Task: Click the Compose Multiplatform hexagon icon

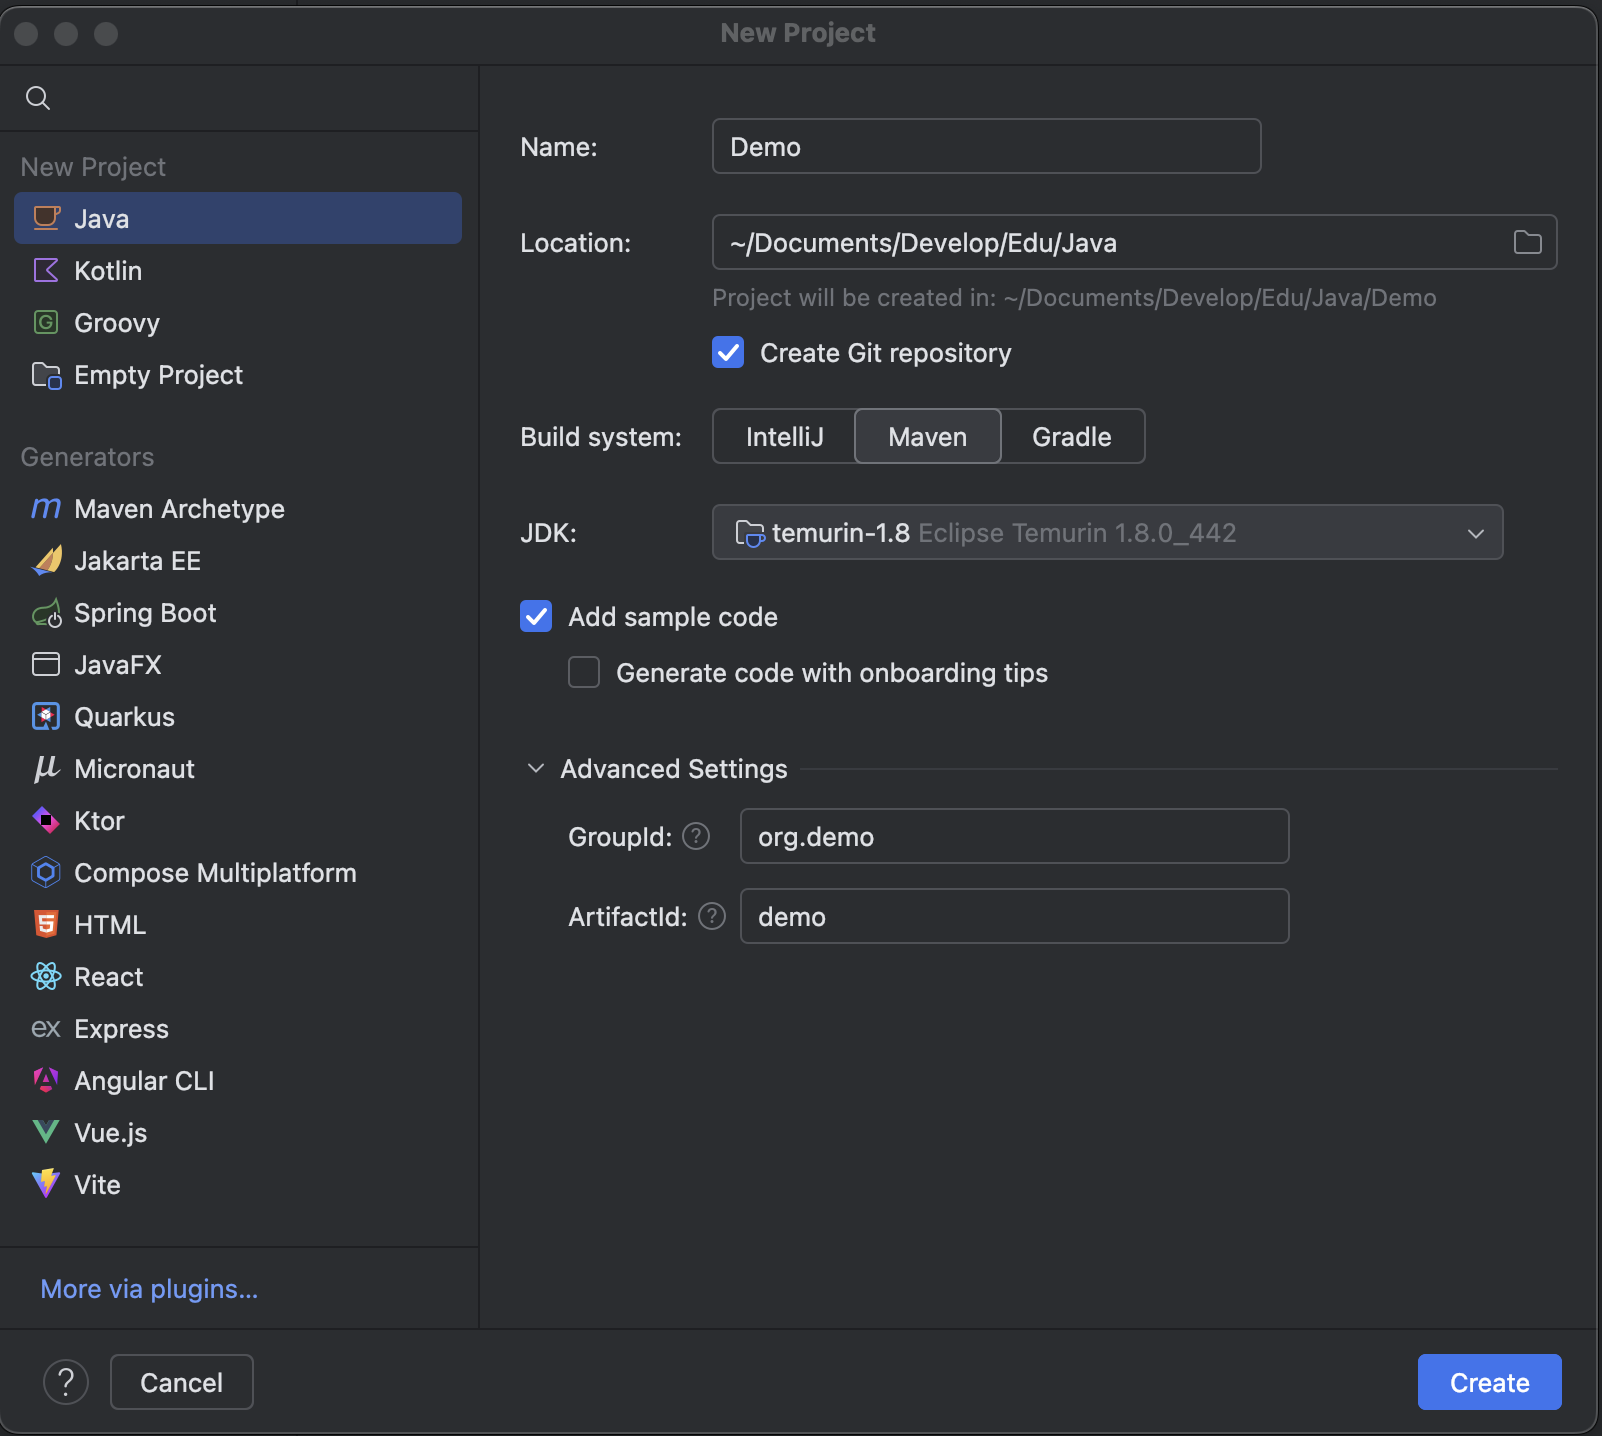Action: click(x=46, y=872)
